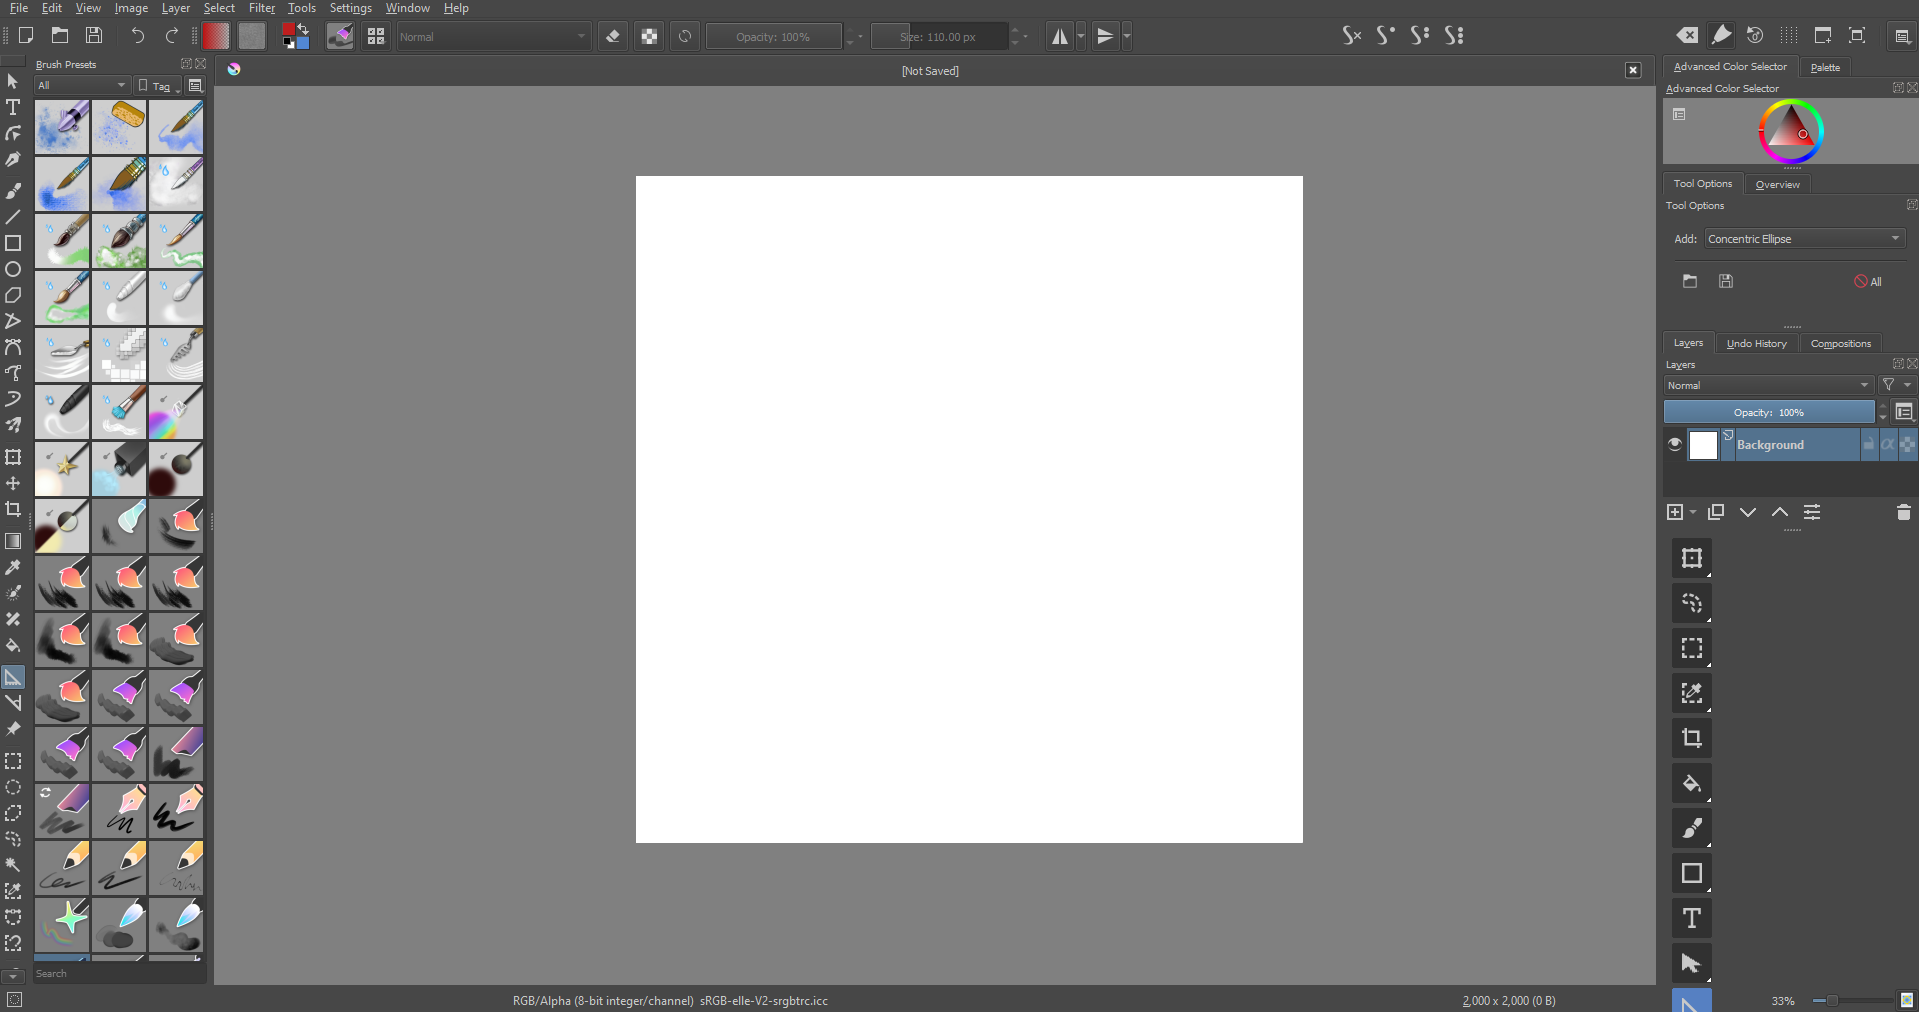
Task: Click horizontal mirror tool icon
Action: click(1059, 37)
